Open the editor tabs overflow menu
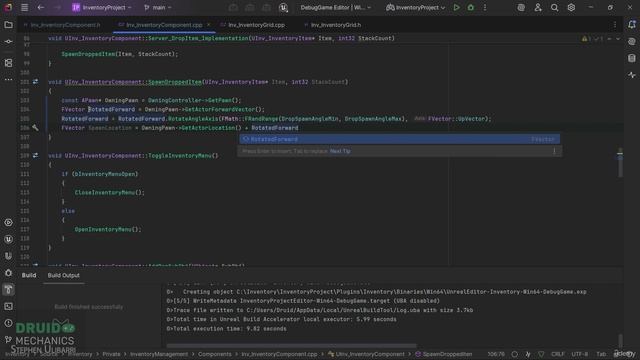The height and width of the screenshot is (360, 640). 615,25
